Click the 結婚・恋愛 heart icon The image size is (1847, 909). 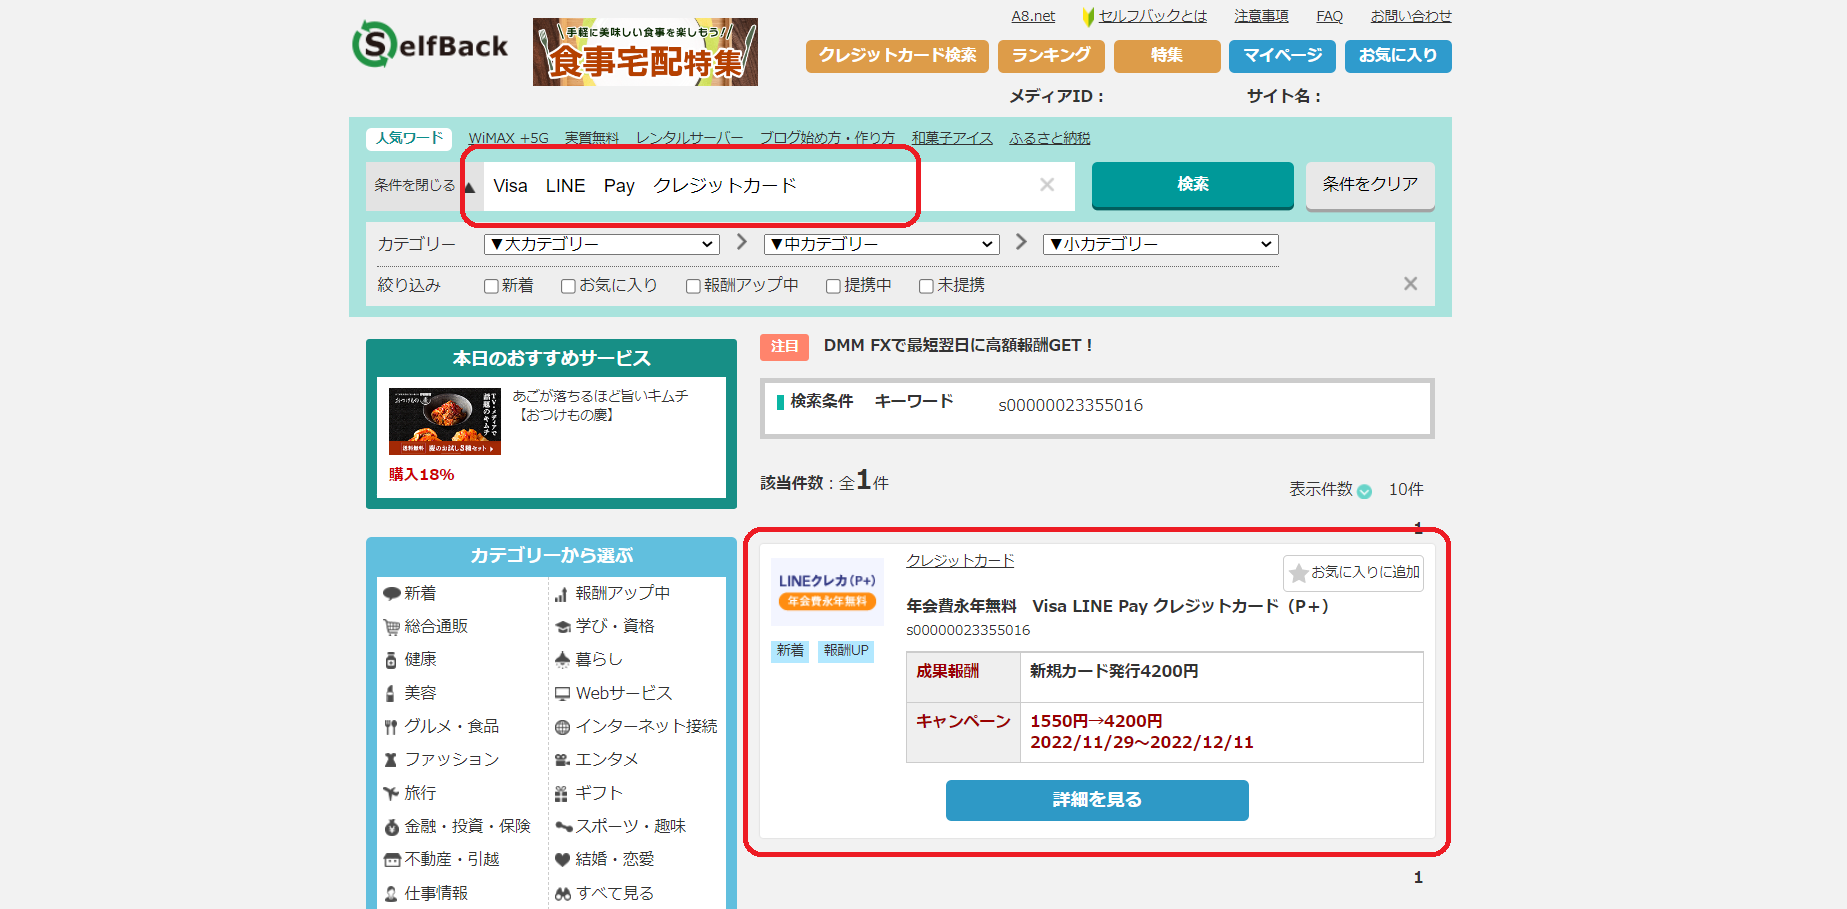pyautogui.click(x=562, y=860)
